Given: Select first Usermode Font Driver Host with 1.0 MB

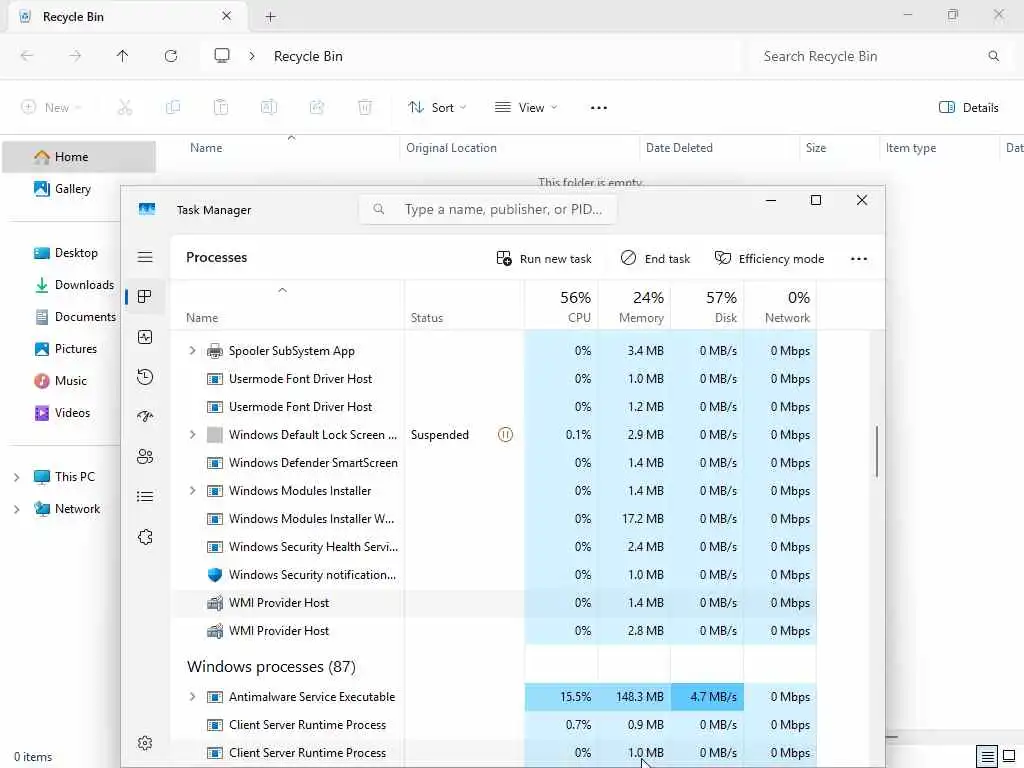Looking at the screenshot, I should tap(494, 379).
